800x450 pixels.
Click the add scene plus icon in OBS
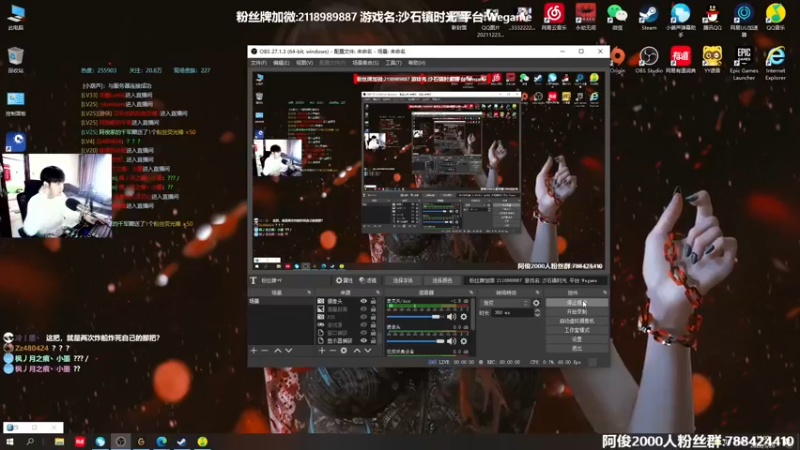[254, 351]
